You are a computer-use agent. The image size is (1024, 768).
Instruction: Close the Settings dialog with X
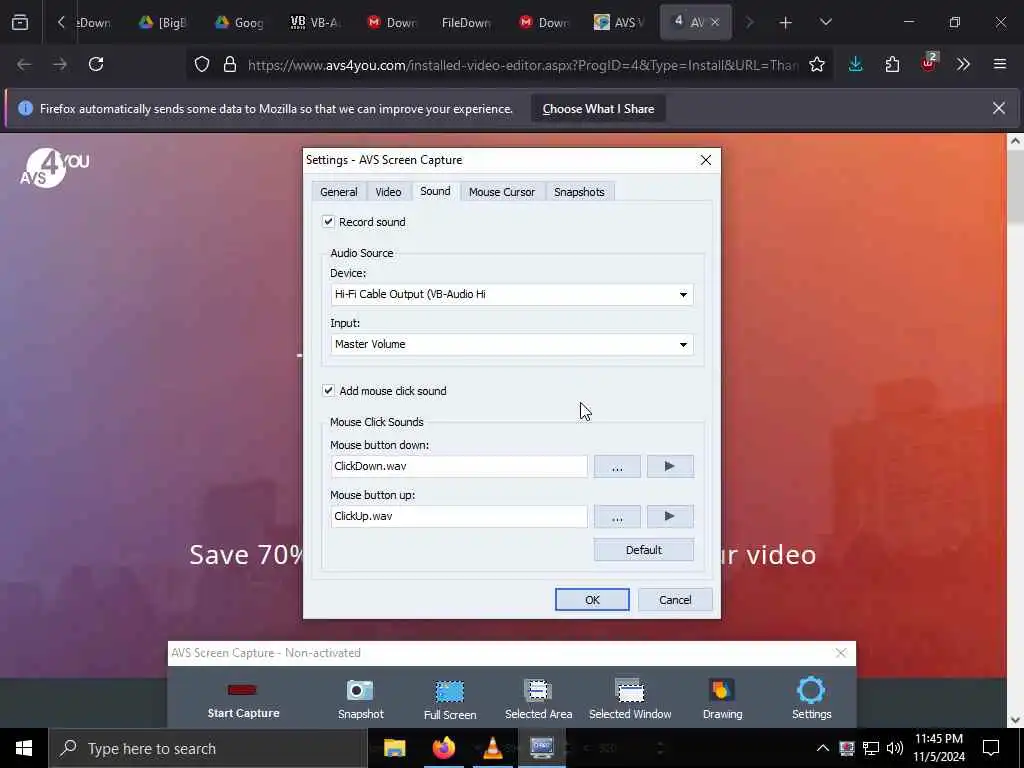[705, 160]
